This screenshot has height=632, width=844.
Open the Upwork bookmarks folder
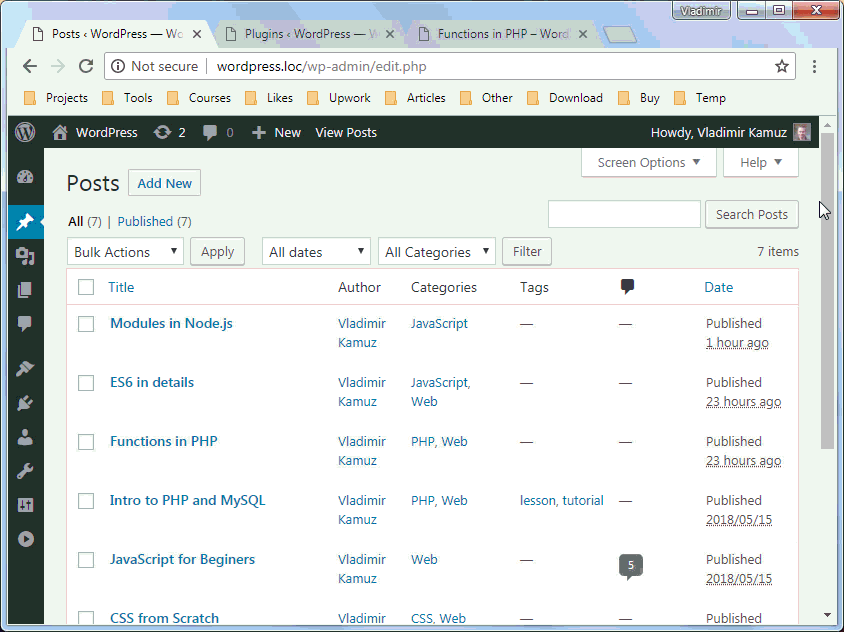339,98
